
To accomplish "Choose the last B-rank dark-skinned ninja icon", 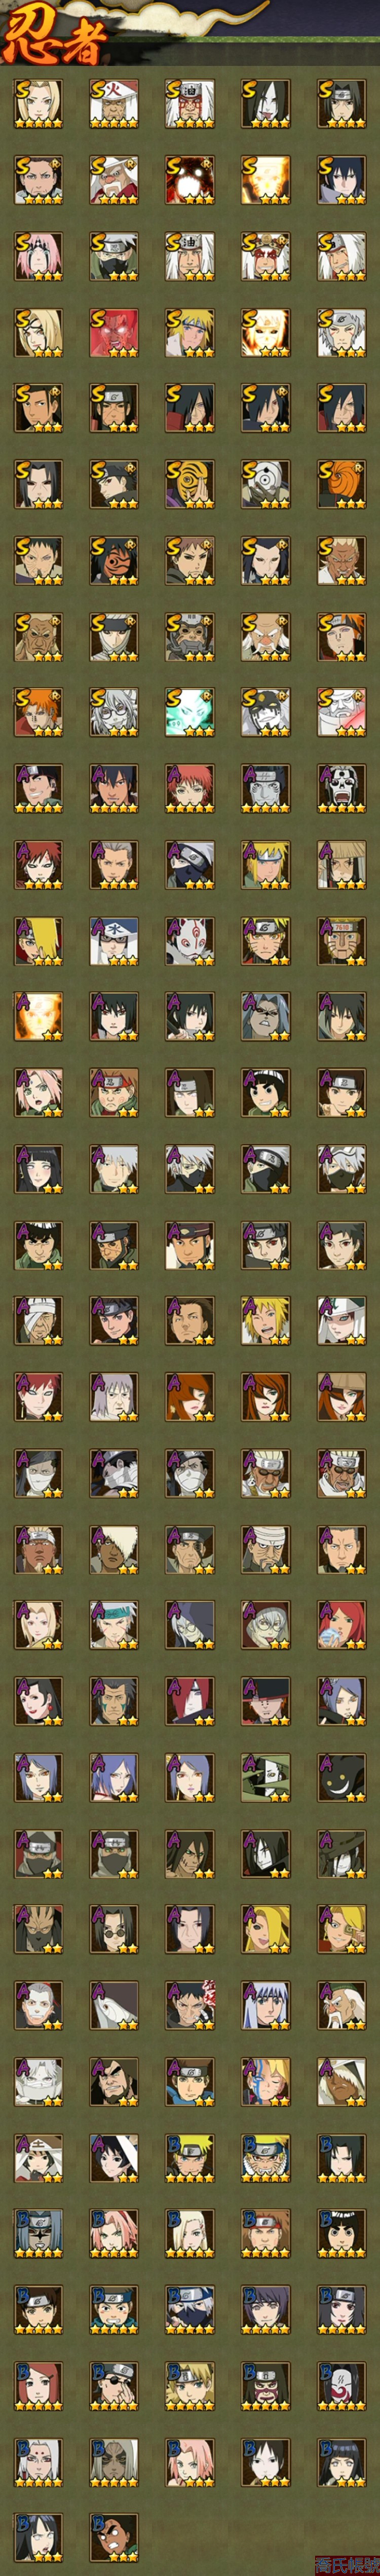I will click(x=114, y=2536).
